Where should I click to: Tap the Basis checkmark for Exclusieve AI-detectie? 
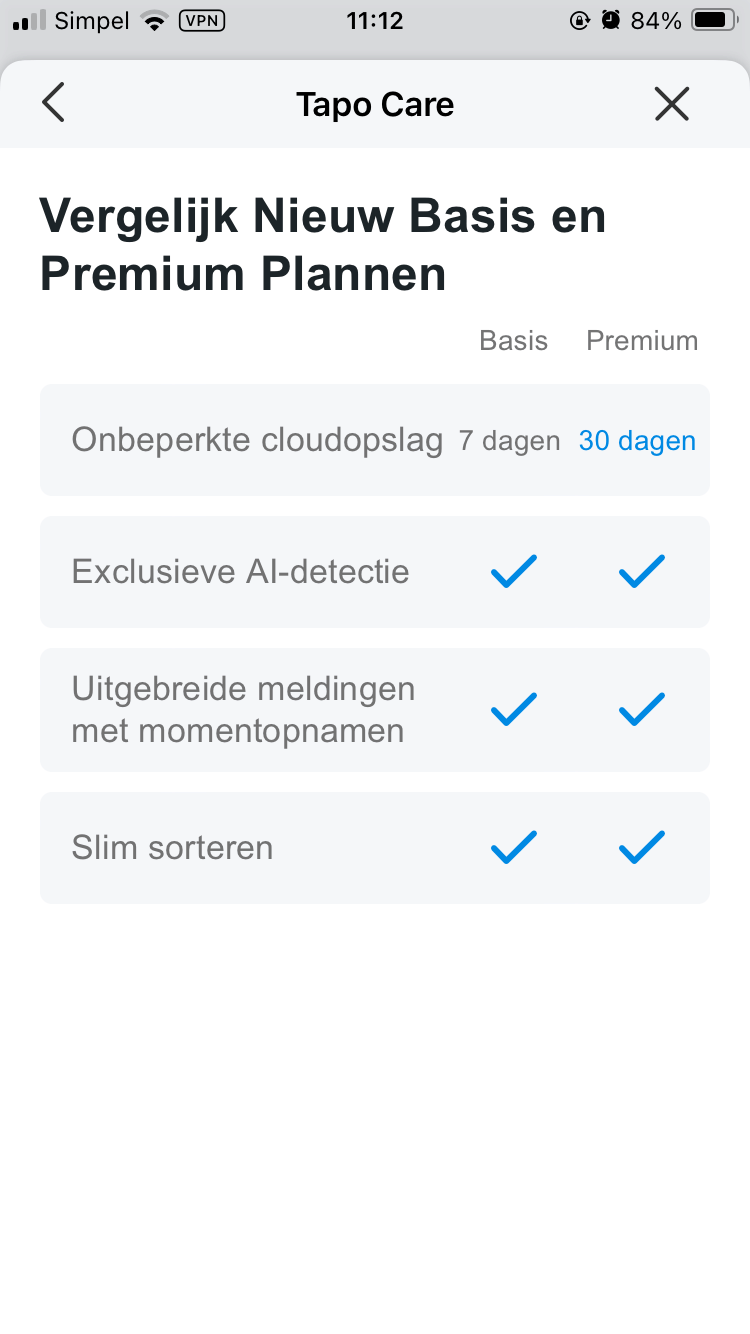(x=514, y=572)
